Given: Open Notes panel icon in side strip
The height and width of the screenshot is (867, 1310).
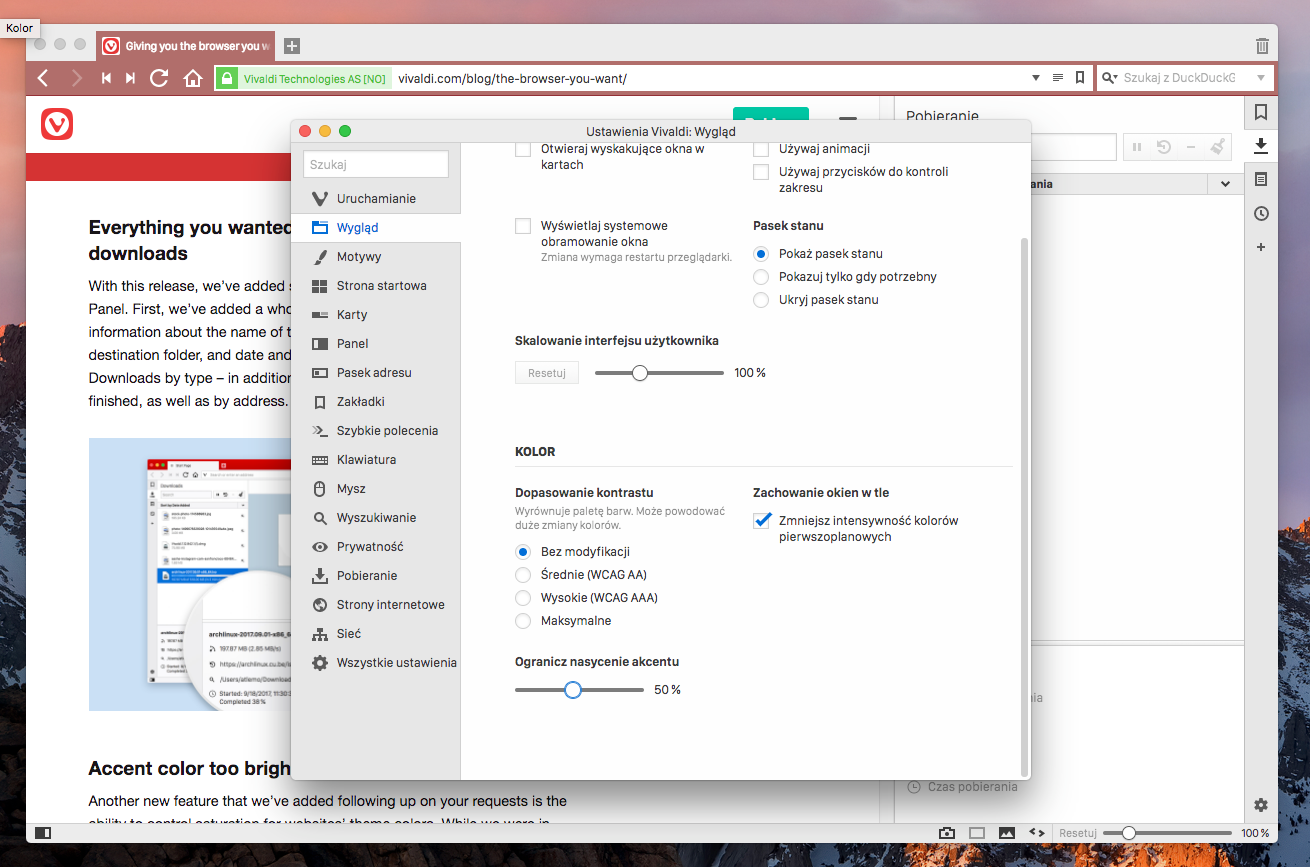Looking at the screenshot, I should point(1261,180).
